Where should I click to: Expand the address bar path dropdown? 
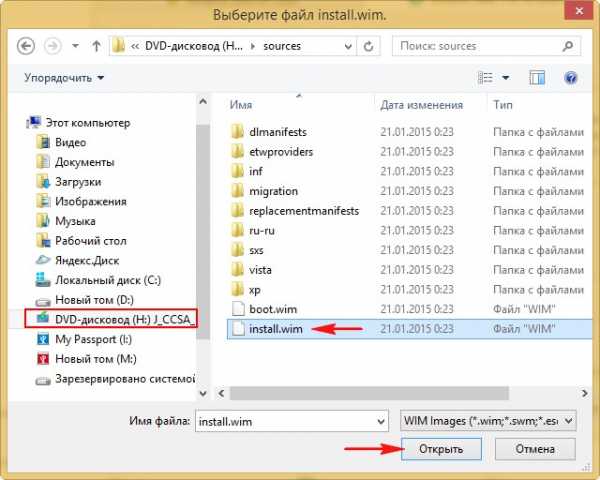(348, 46)
